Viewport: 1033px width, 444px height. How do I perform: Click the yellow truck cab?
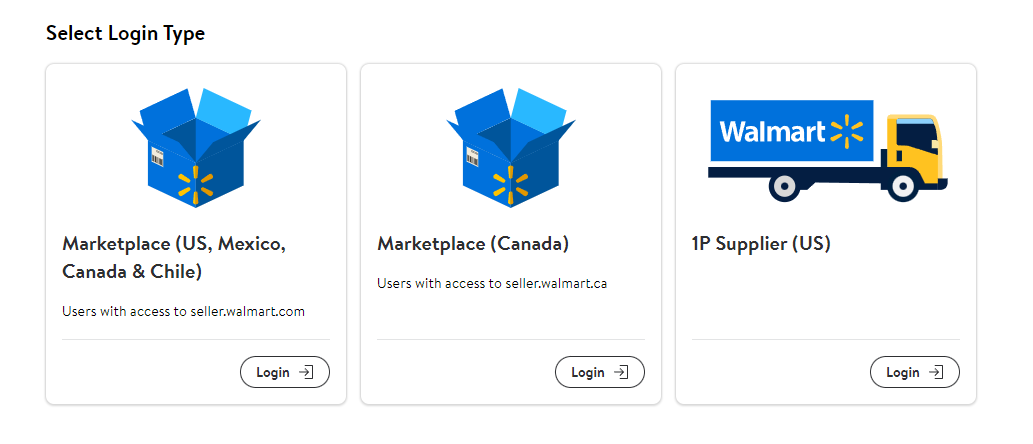click(915, 152)
